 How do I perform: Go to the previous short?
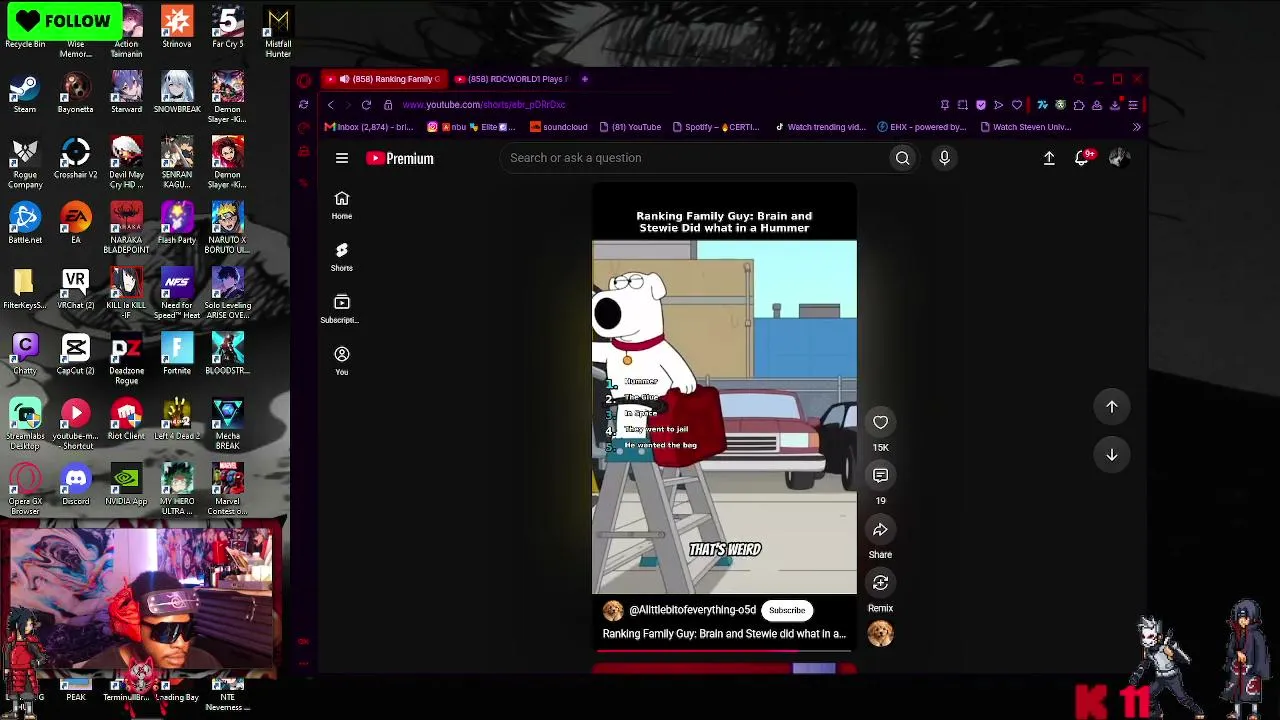pos(1112,407)
